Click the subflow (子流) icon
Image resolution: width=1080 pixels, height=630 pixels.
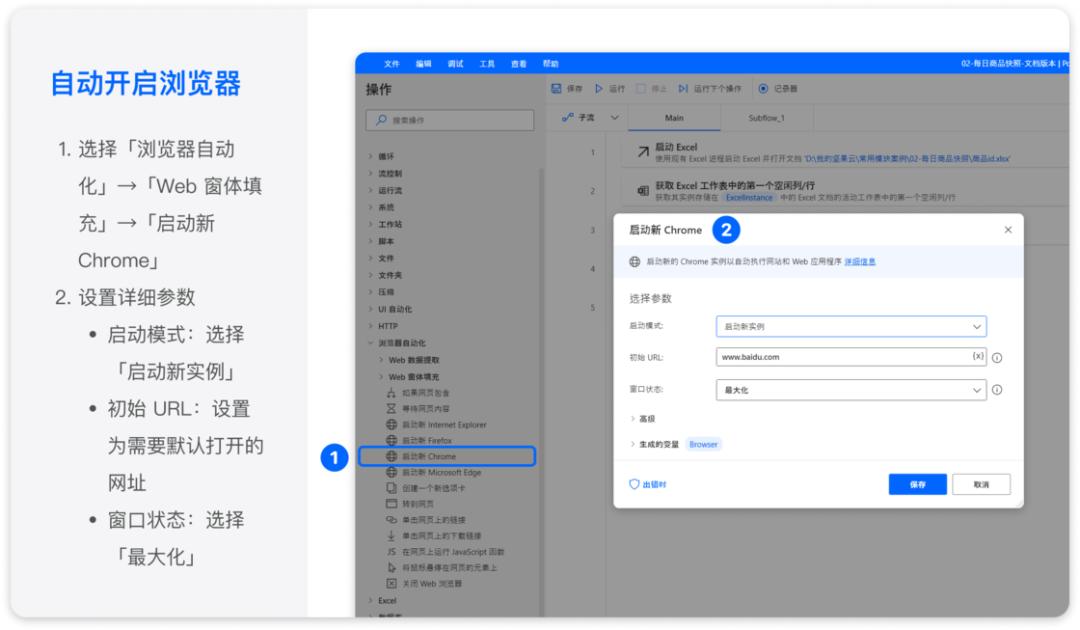tap(568, 118)
